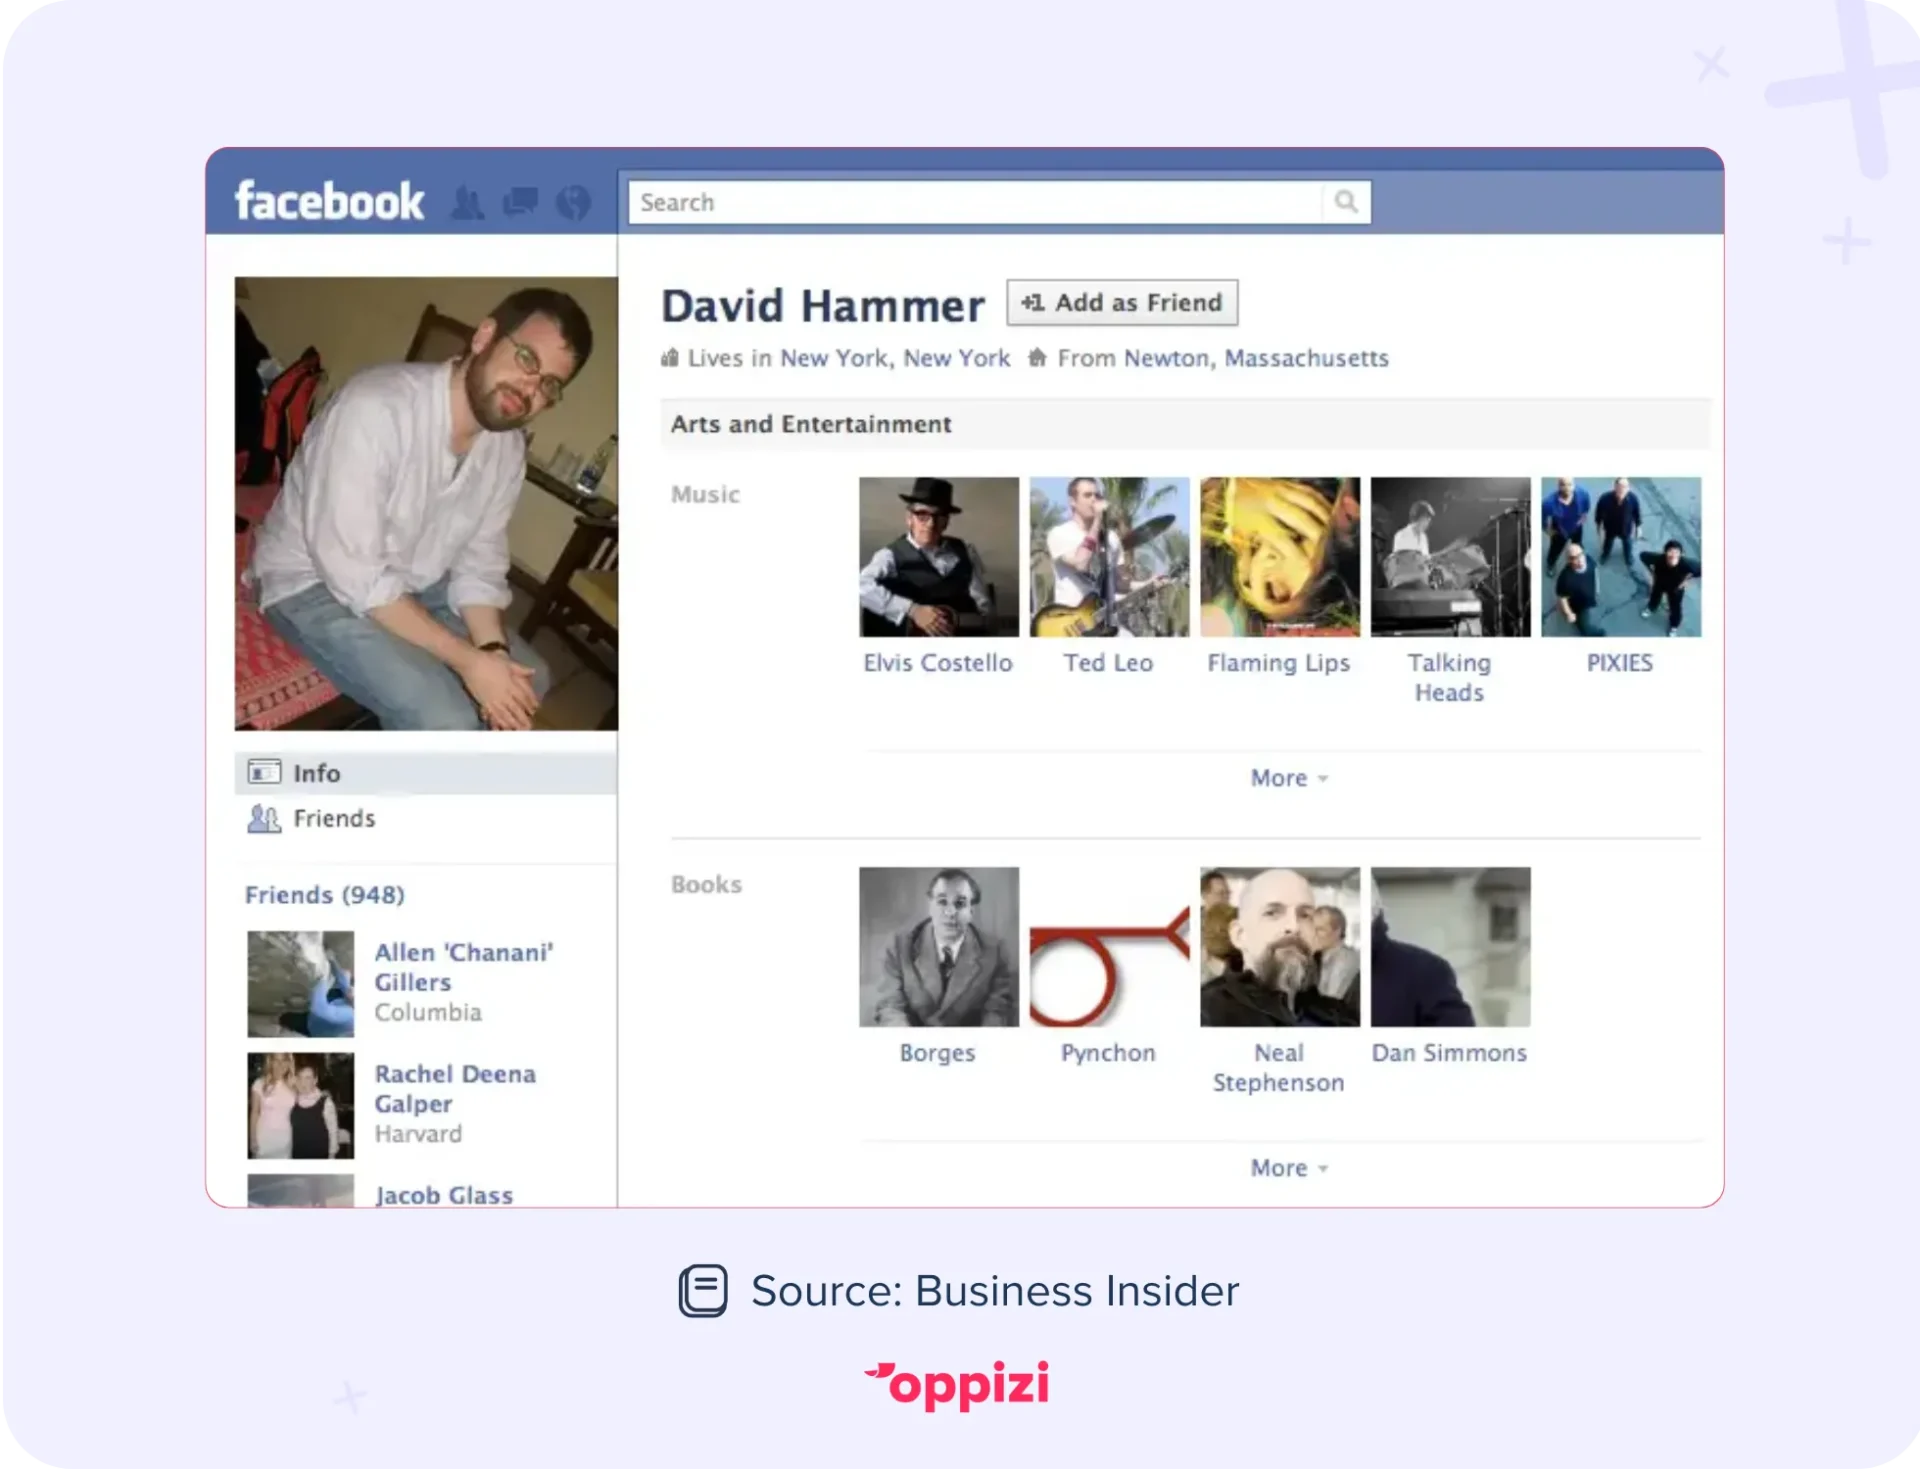
Task: Click Add as Friend button
Action: tap(1122, 302)
